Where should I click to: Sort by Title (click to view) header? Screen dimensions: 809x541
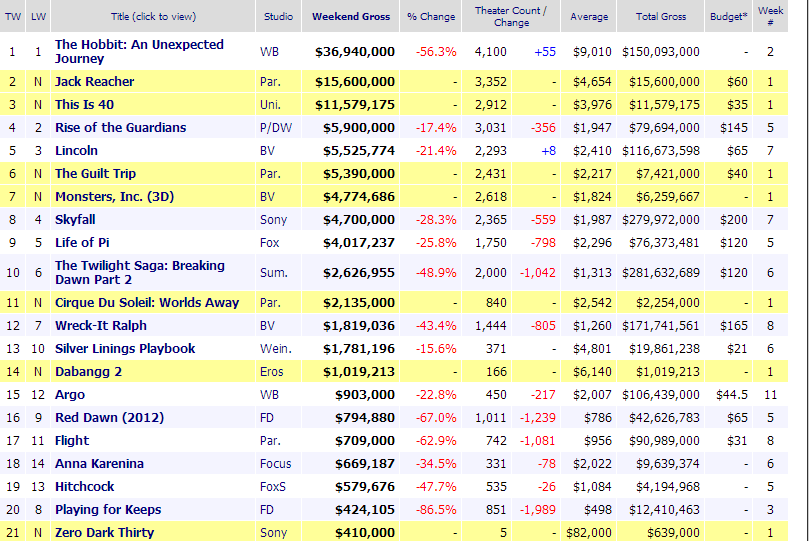pos(153,17)
